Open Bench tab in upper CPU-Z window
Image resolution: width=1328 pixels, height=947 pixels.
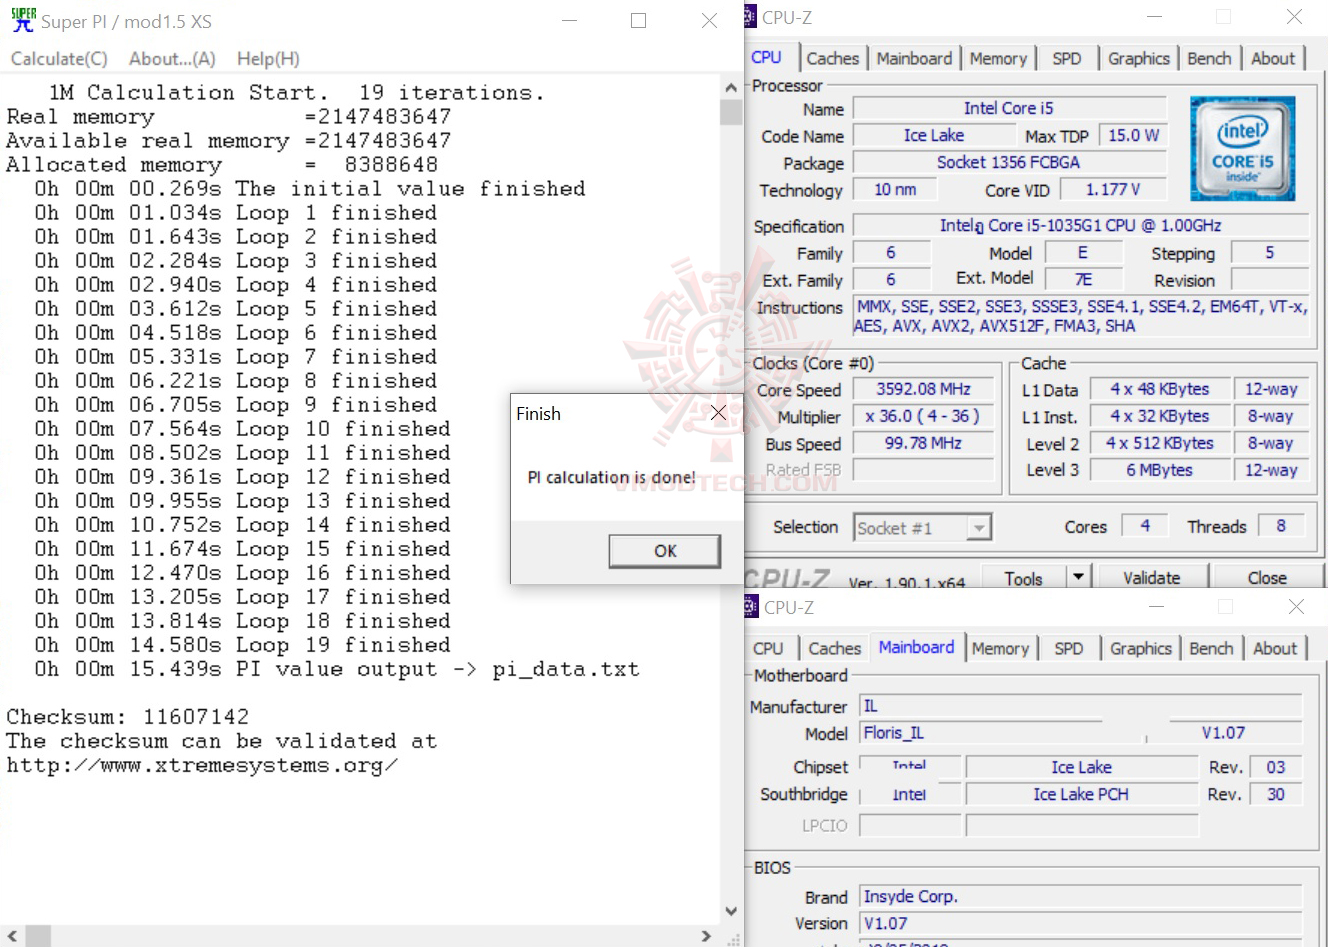[1209, 59]
